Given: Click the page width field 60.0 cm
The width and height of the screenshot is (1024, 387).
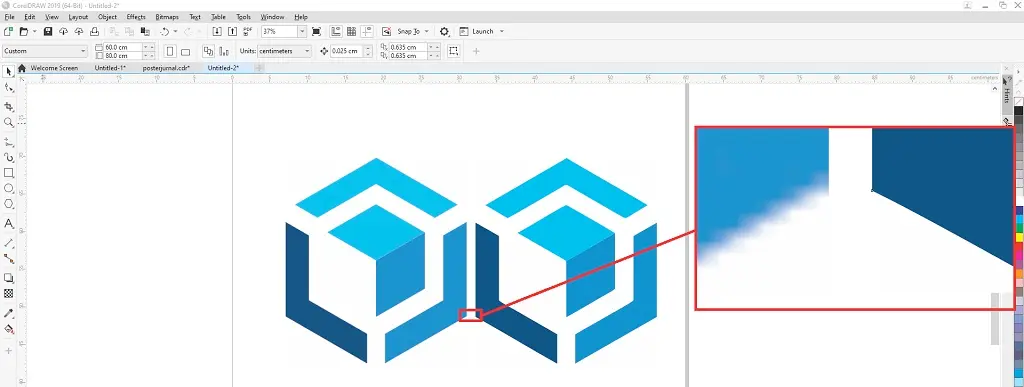Looking at the screenshot, I should (123, 47).
